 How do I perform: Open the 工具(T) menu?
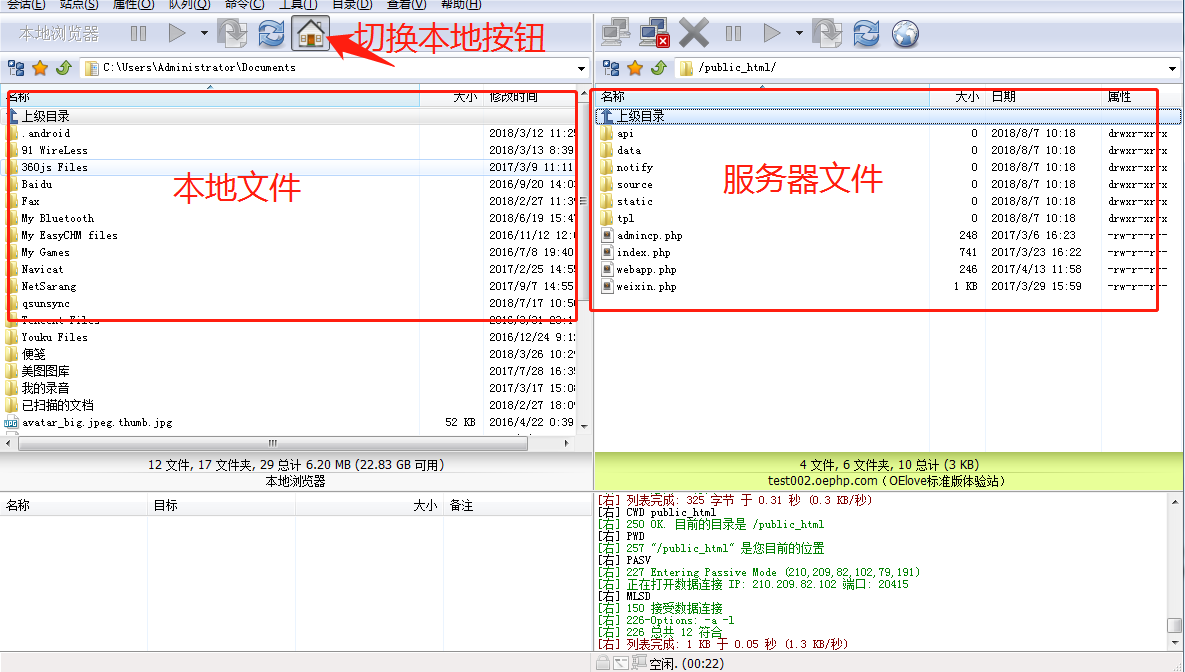pyautogui.click(x=298, y=5)
